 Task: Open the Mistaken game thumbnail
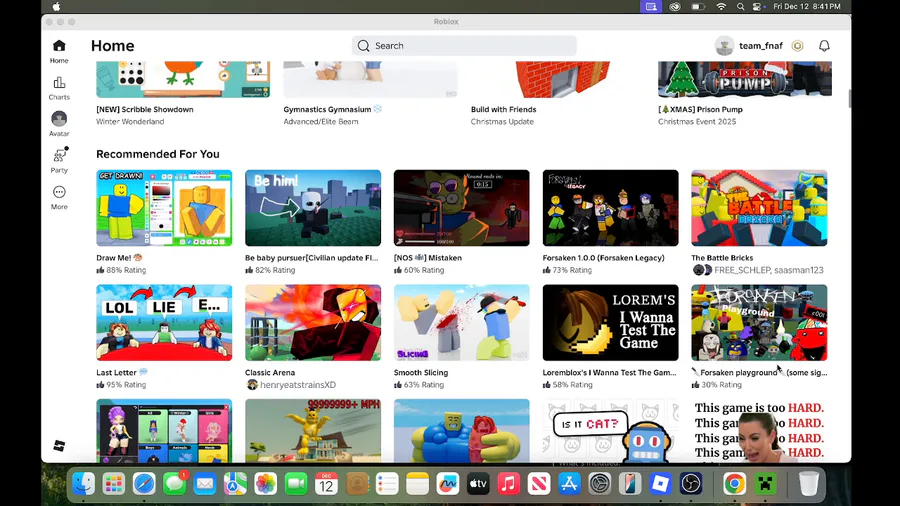click(x=461, y=208)
